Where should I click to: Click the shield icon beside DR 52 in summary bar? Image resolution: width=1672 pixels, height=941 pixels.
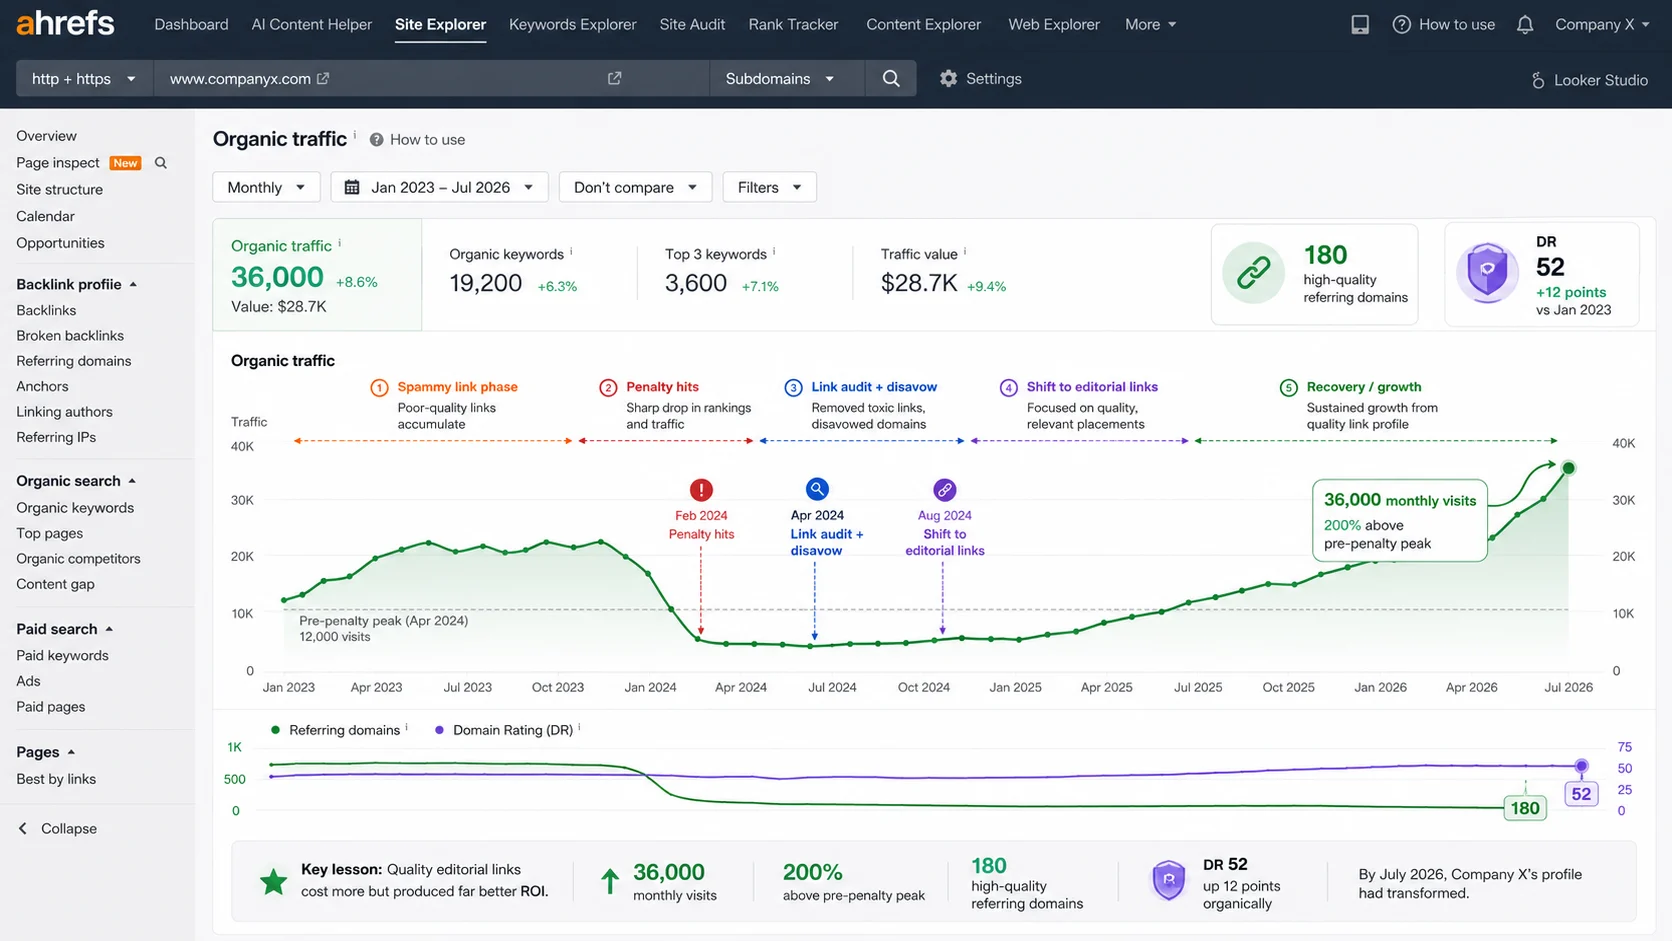pyautogui.click(x=1168, y=881)
